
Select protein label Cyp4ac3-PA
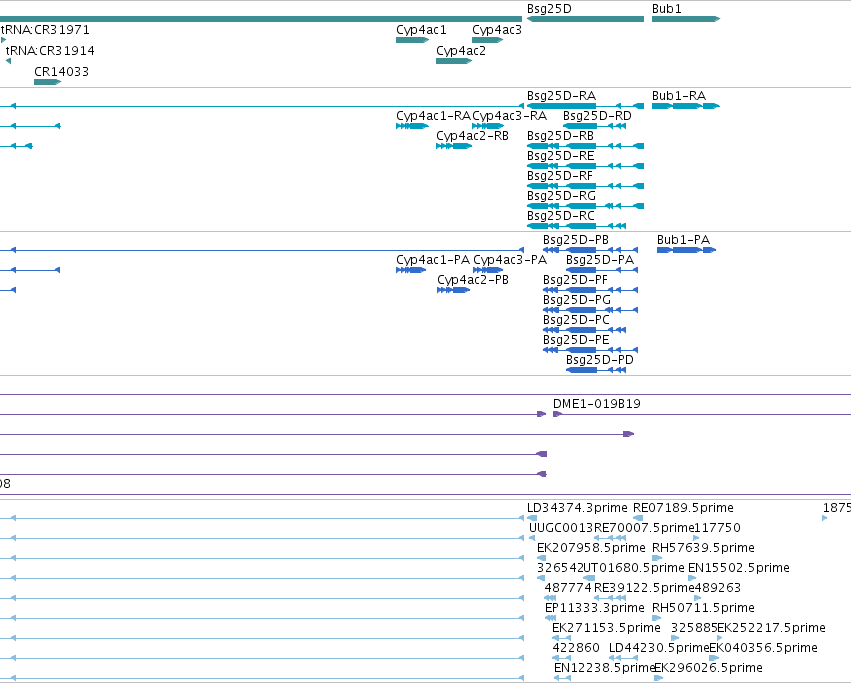coord(510,260)
